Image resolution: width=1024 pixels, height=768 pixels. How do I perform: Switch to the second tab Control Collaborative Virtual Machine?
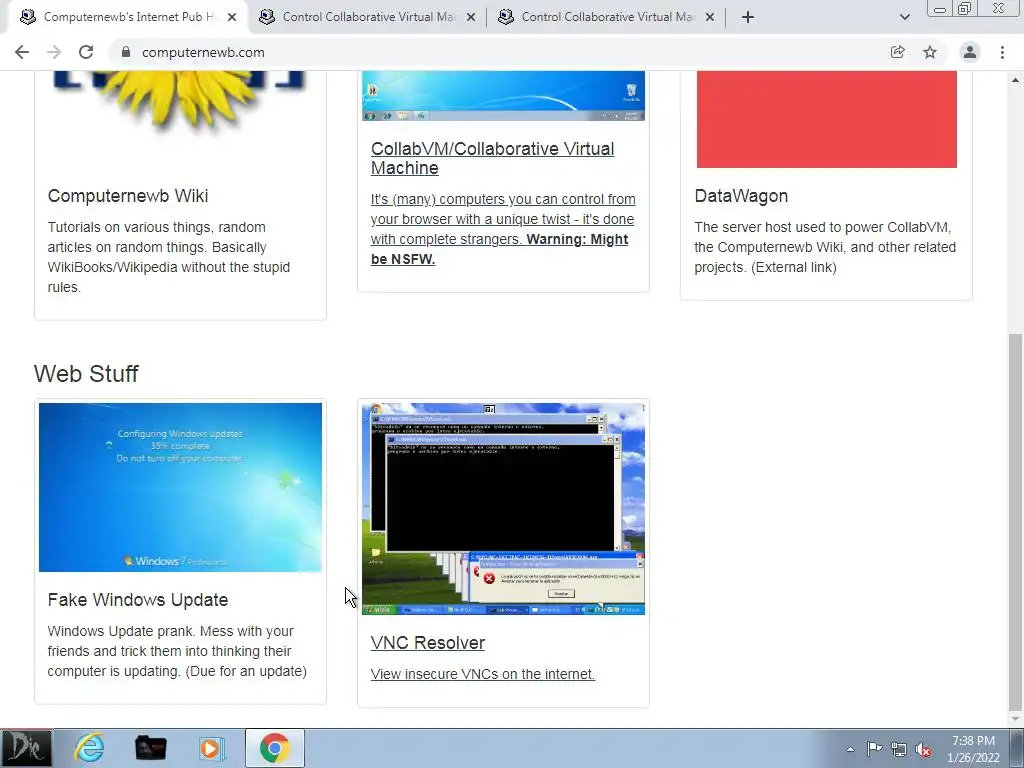(x=366, y=17)
